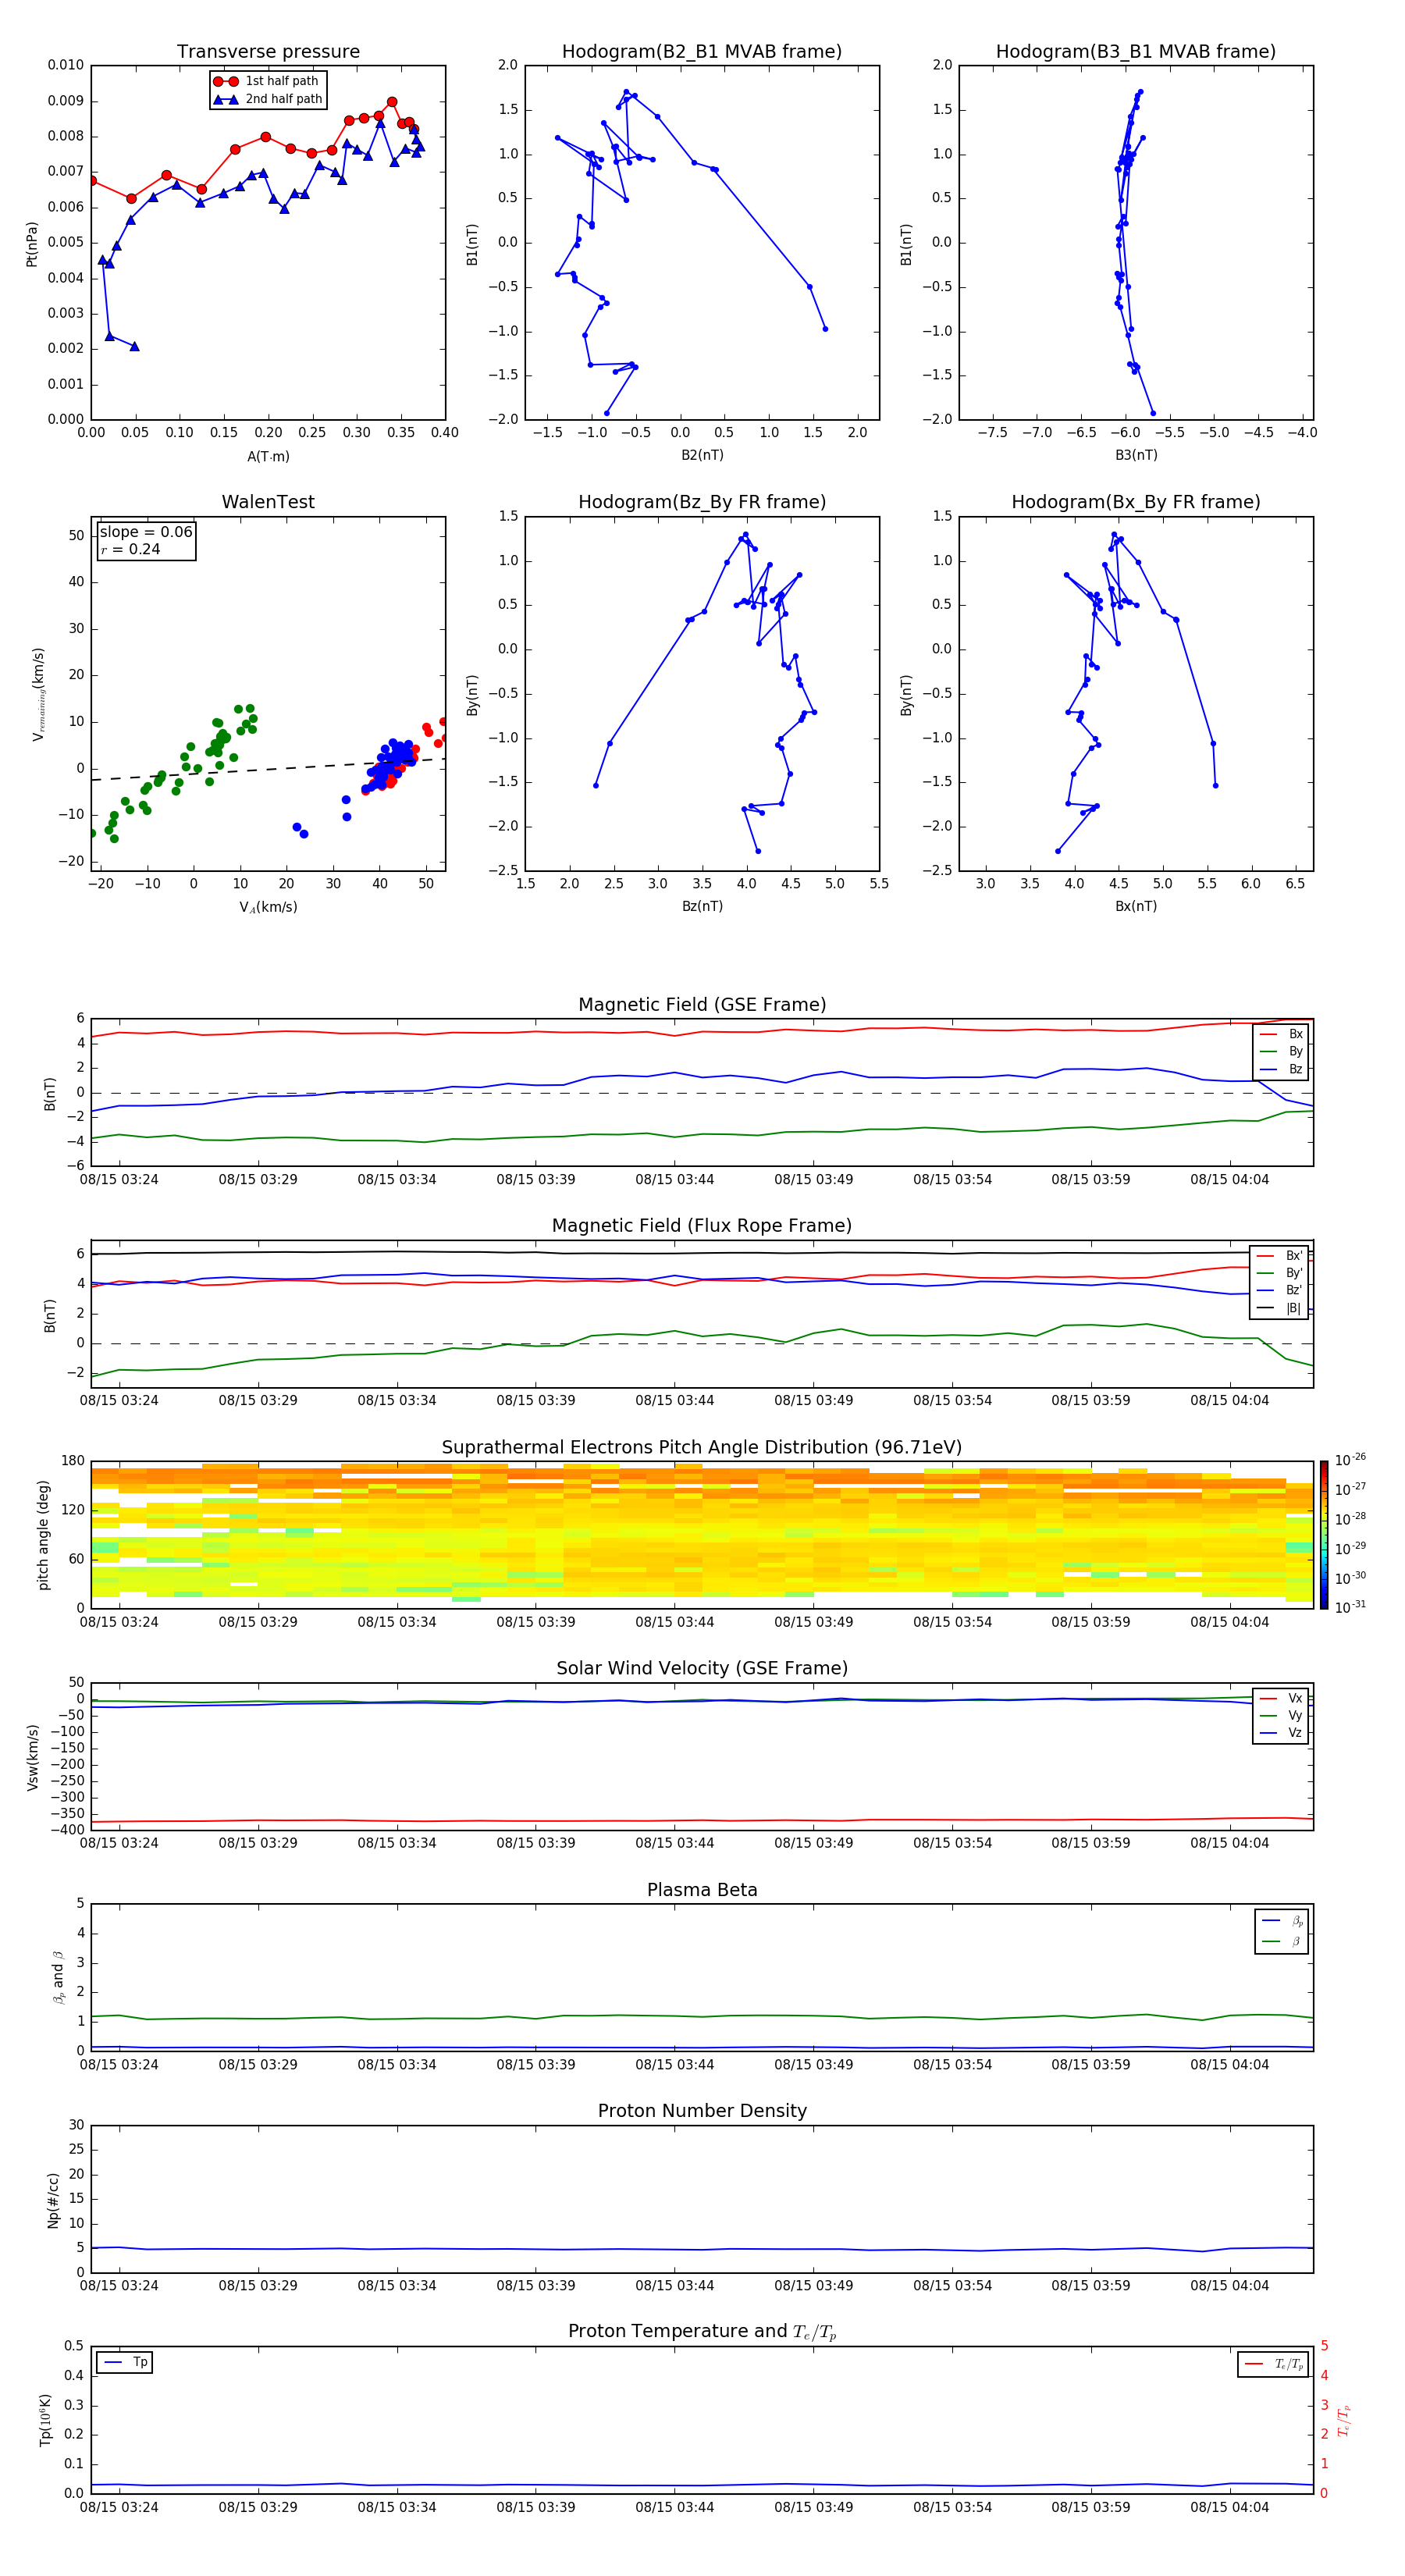
Task: Click the 'B3(nT)' x-axis label
Action: [1136, 455]
